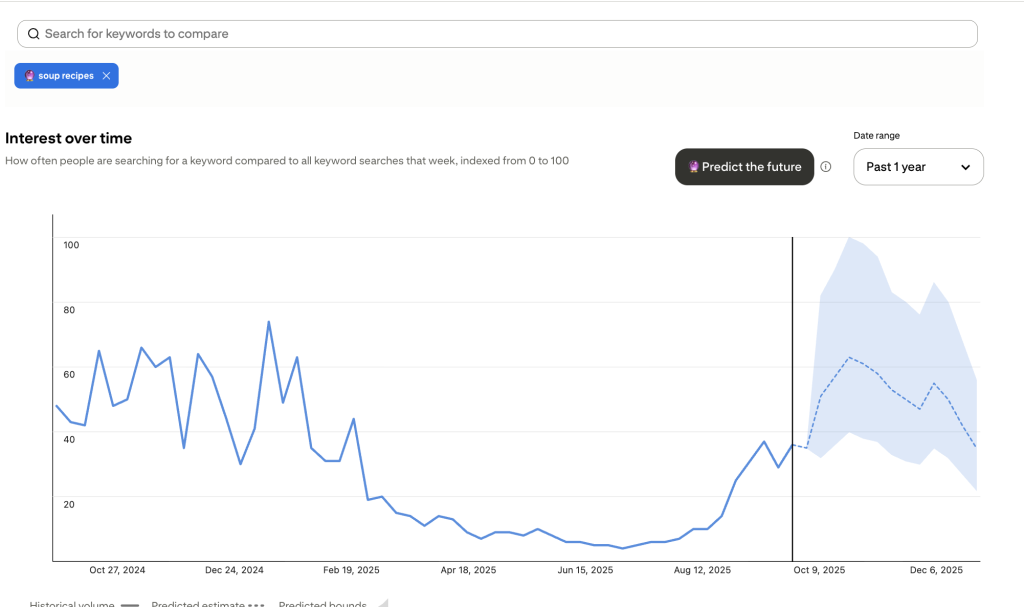Click the chevron inside the Past 1 year selector

click(x=966, y=167)
